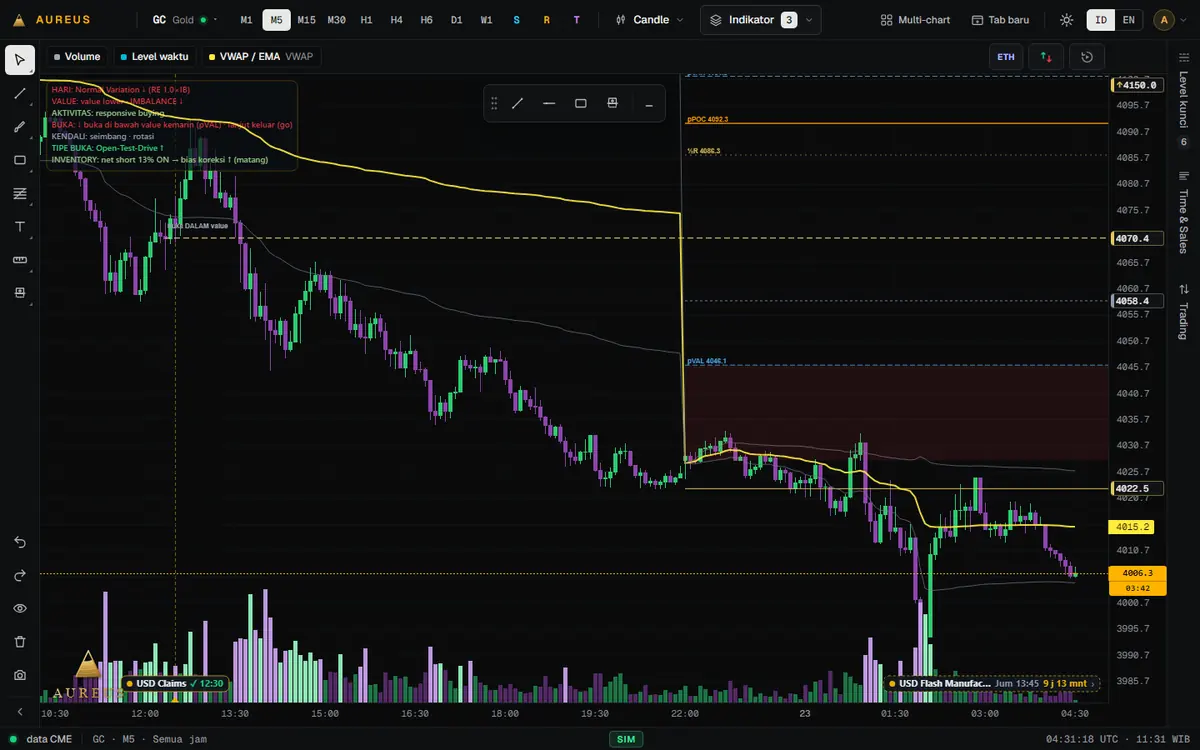Toggle the Level waktu indicator chip
Viewport: 1200px width, 750px height.
coord(154,57)
